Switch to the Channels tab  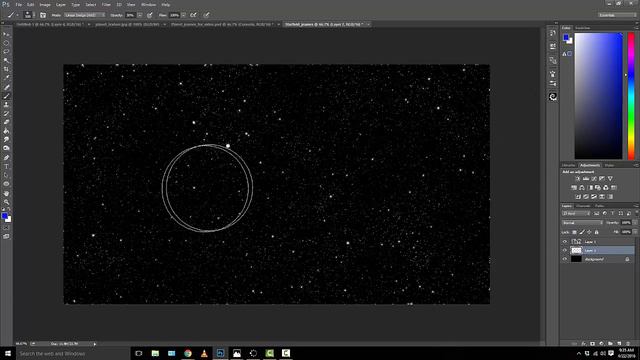[x=583, y=206]
